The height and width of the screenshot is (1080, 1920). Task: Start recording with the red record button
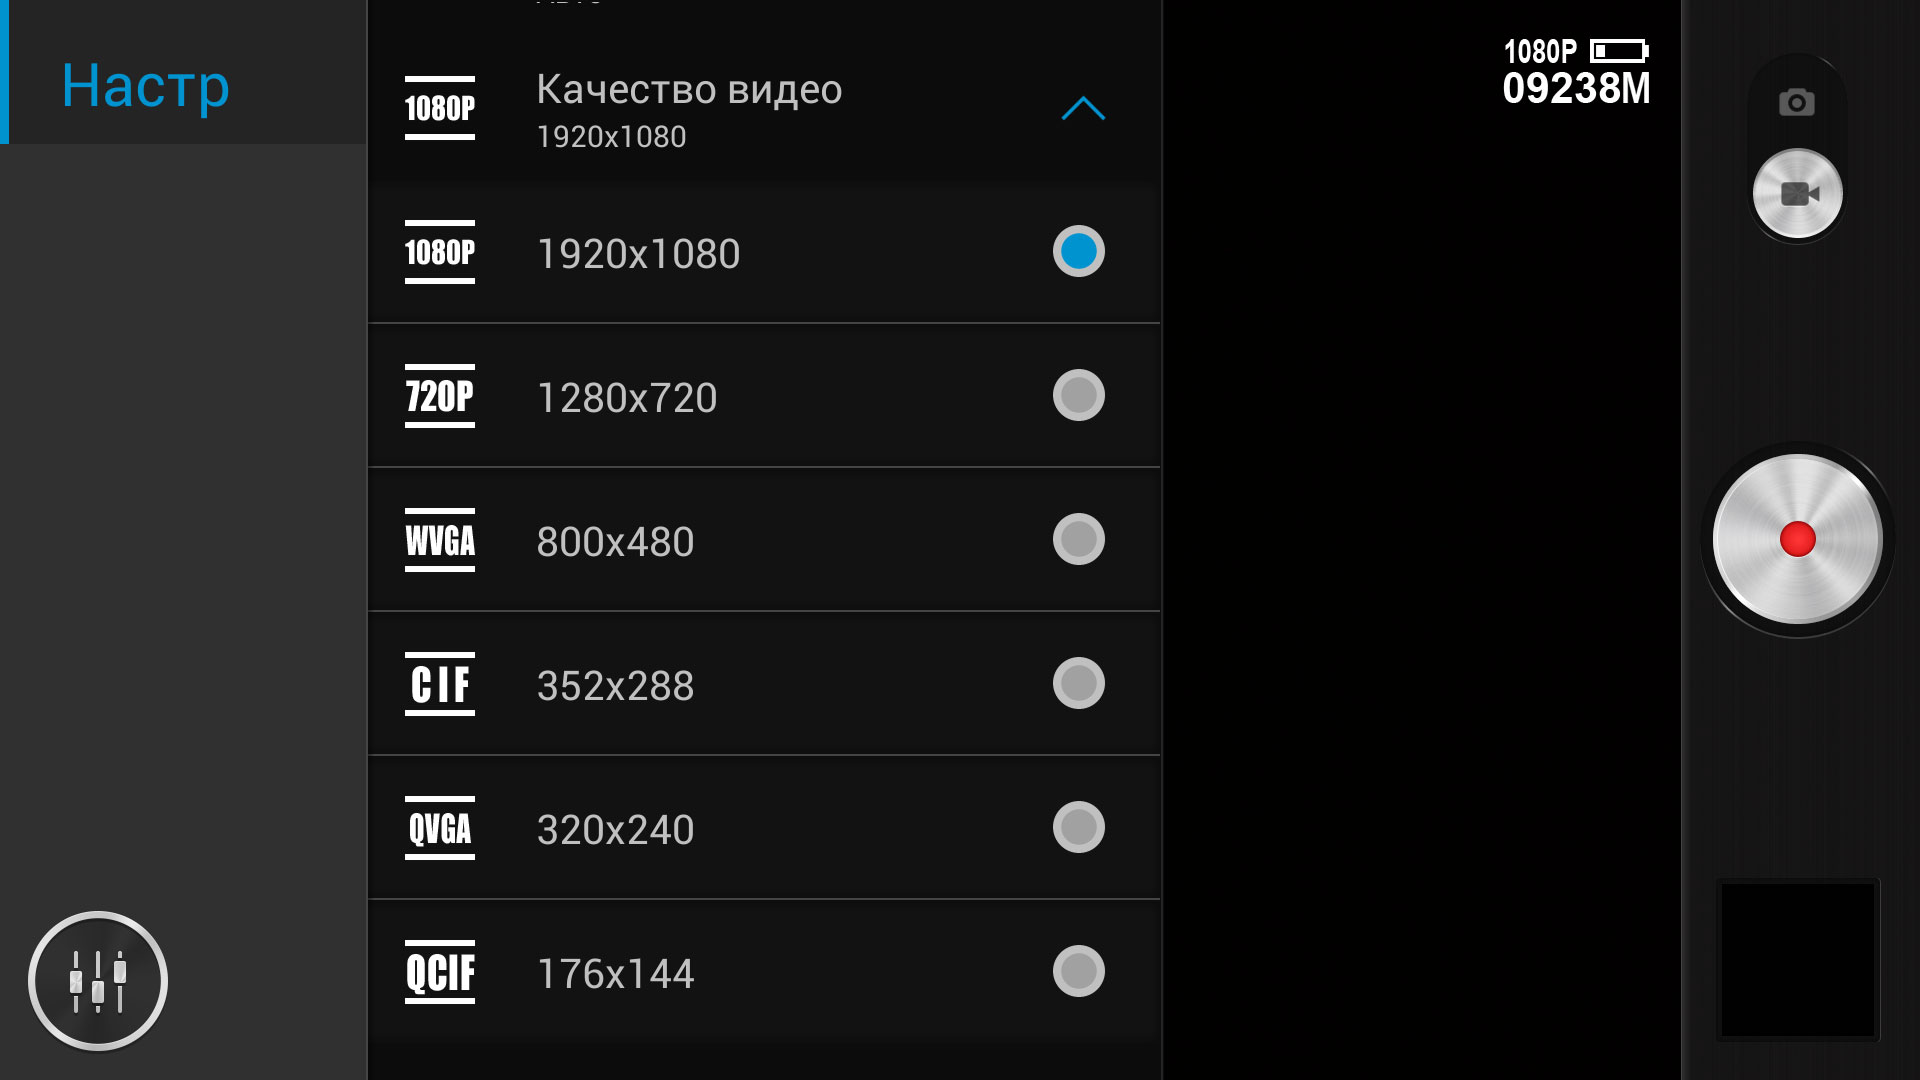pos(1798,539)
